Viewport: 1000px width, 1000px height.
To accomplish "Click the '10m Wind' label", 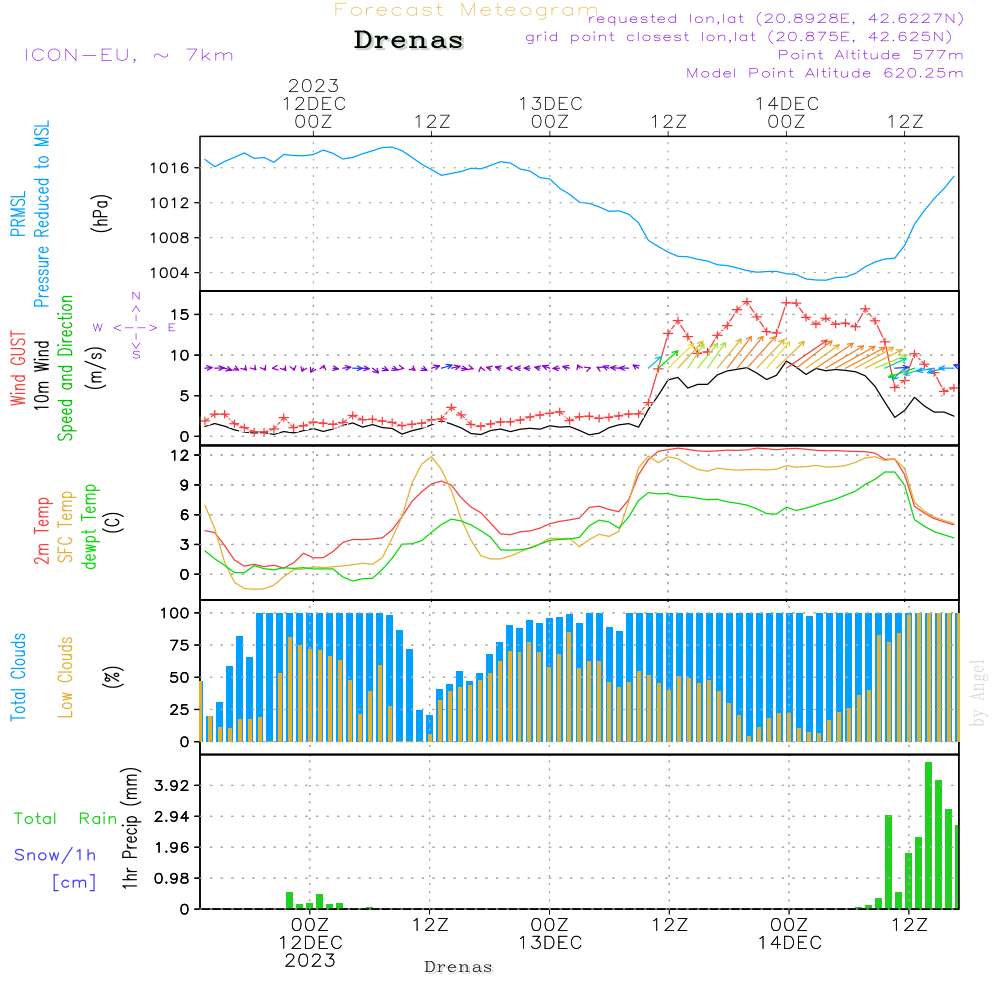I will (41, 374).
